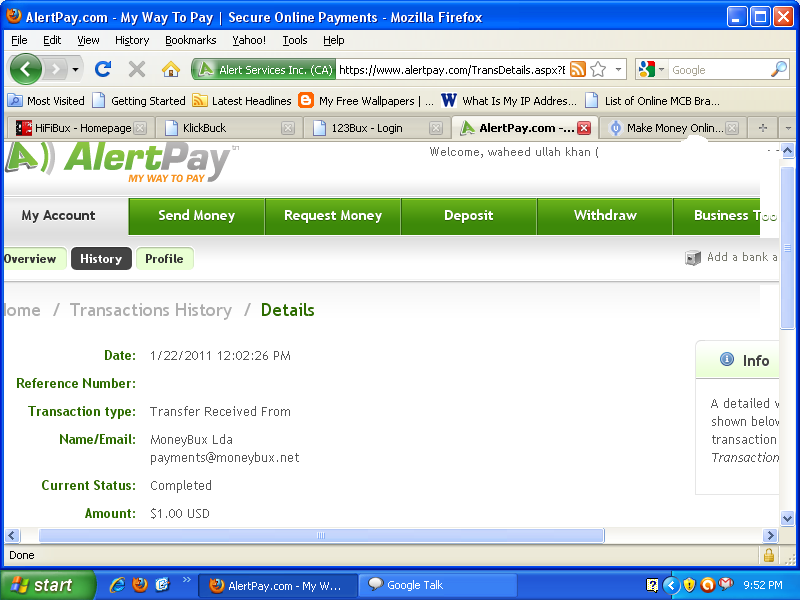The image size is (800, 600).
Task: Close the AlertPay.com tab with red X
Action: pyautogui.click(x=584, y=128)
